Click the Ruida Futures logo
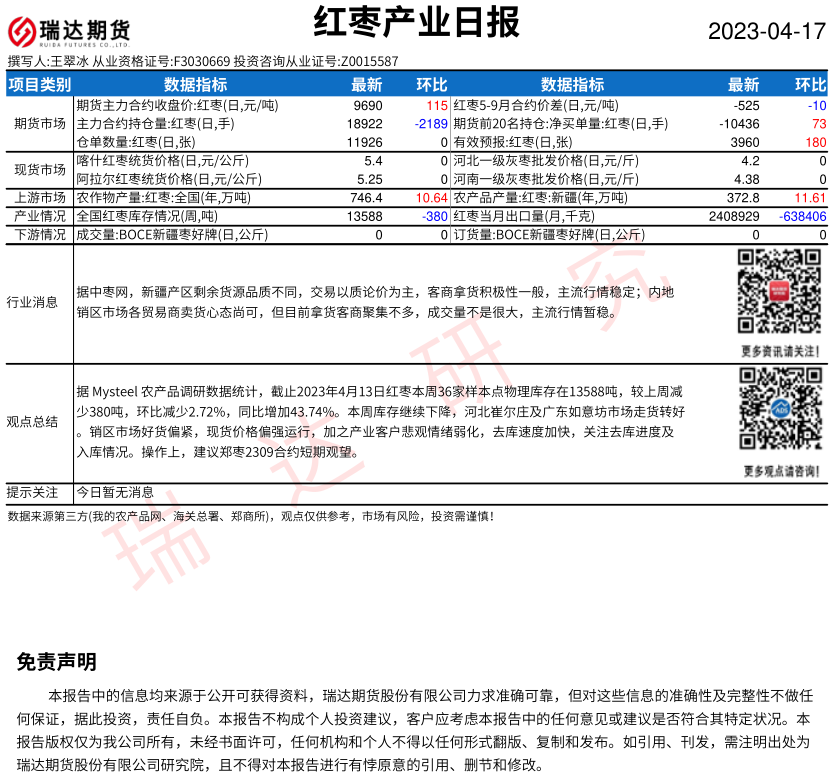The width and height of the screenshot is (833, 776). pos(70,32)
